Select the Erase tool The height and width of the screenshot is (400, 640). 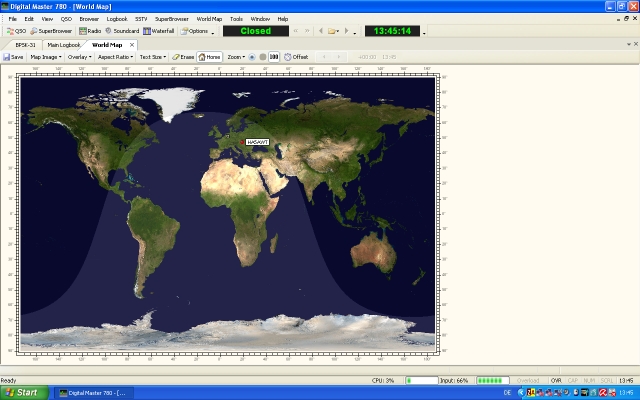point(183,57)
